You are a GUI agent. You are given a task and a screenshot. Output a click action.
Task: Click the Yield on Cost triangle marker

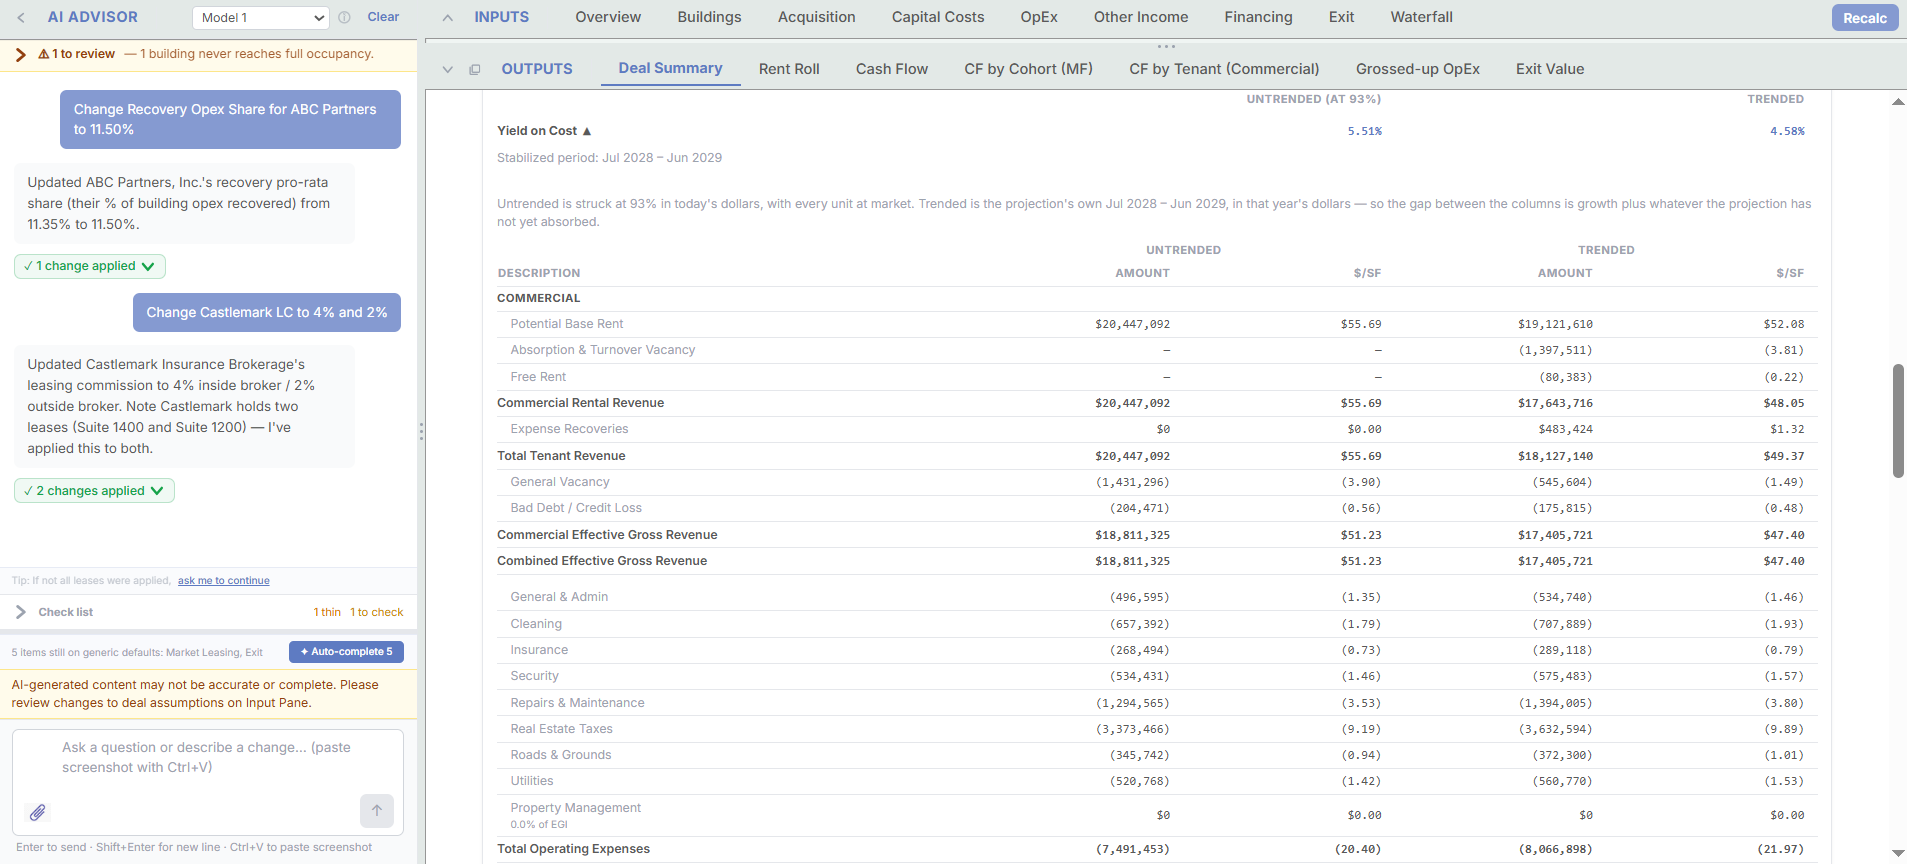tap(587, 131)
